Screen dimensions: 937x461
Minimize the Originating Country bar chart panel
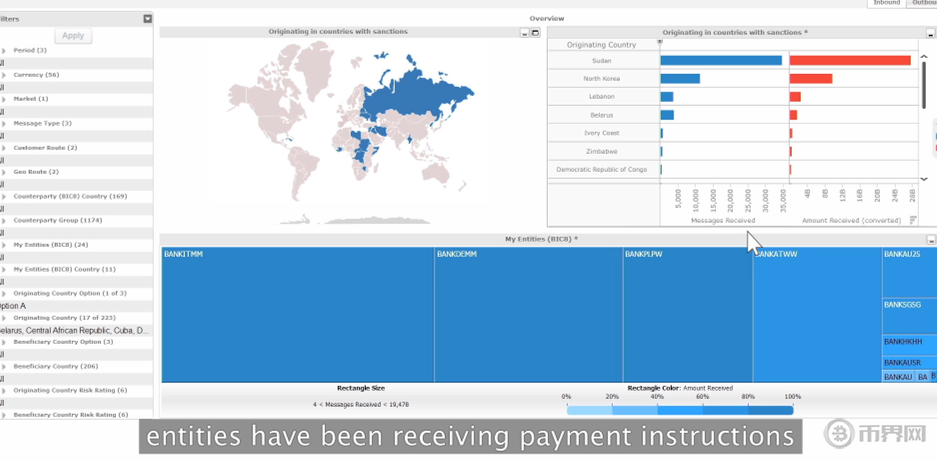click(930, 33)
